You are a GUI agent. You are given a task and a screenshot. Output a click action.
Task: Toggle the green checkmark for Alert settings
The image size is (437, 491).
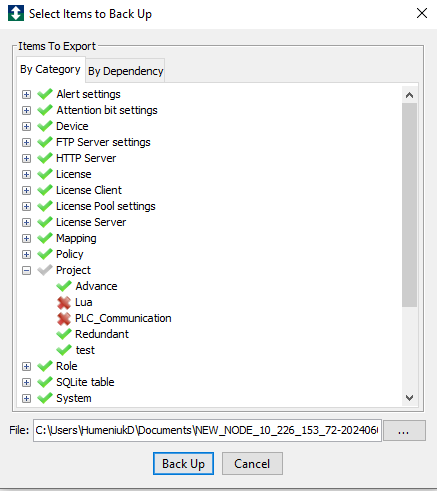point(45,94)
